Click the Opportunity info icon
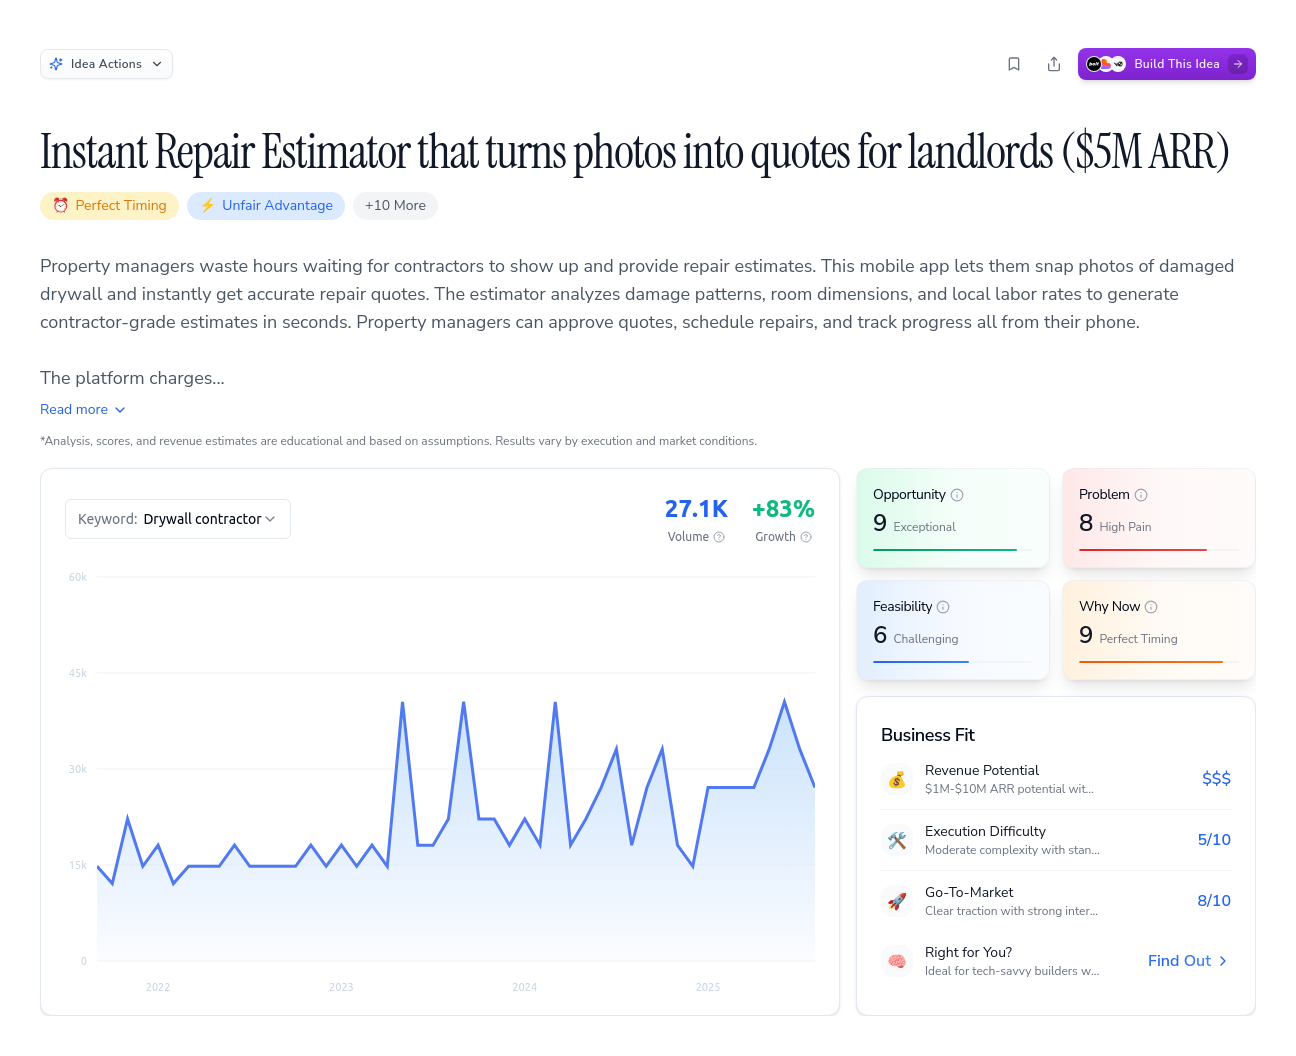The image size is (1296, 1056). (x=957, y=495)
